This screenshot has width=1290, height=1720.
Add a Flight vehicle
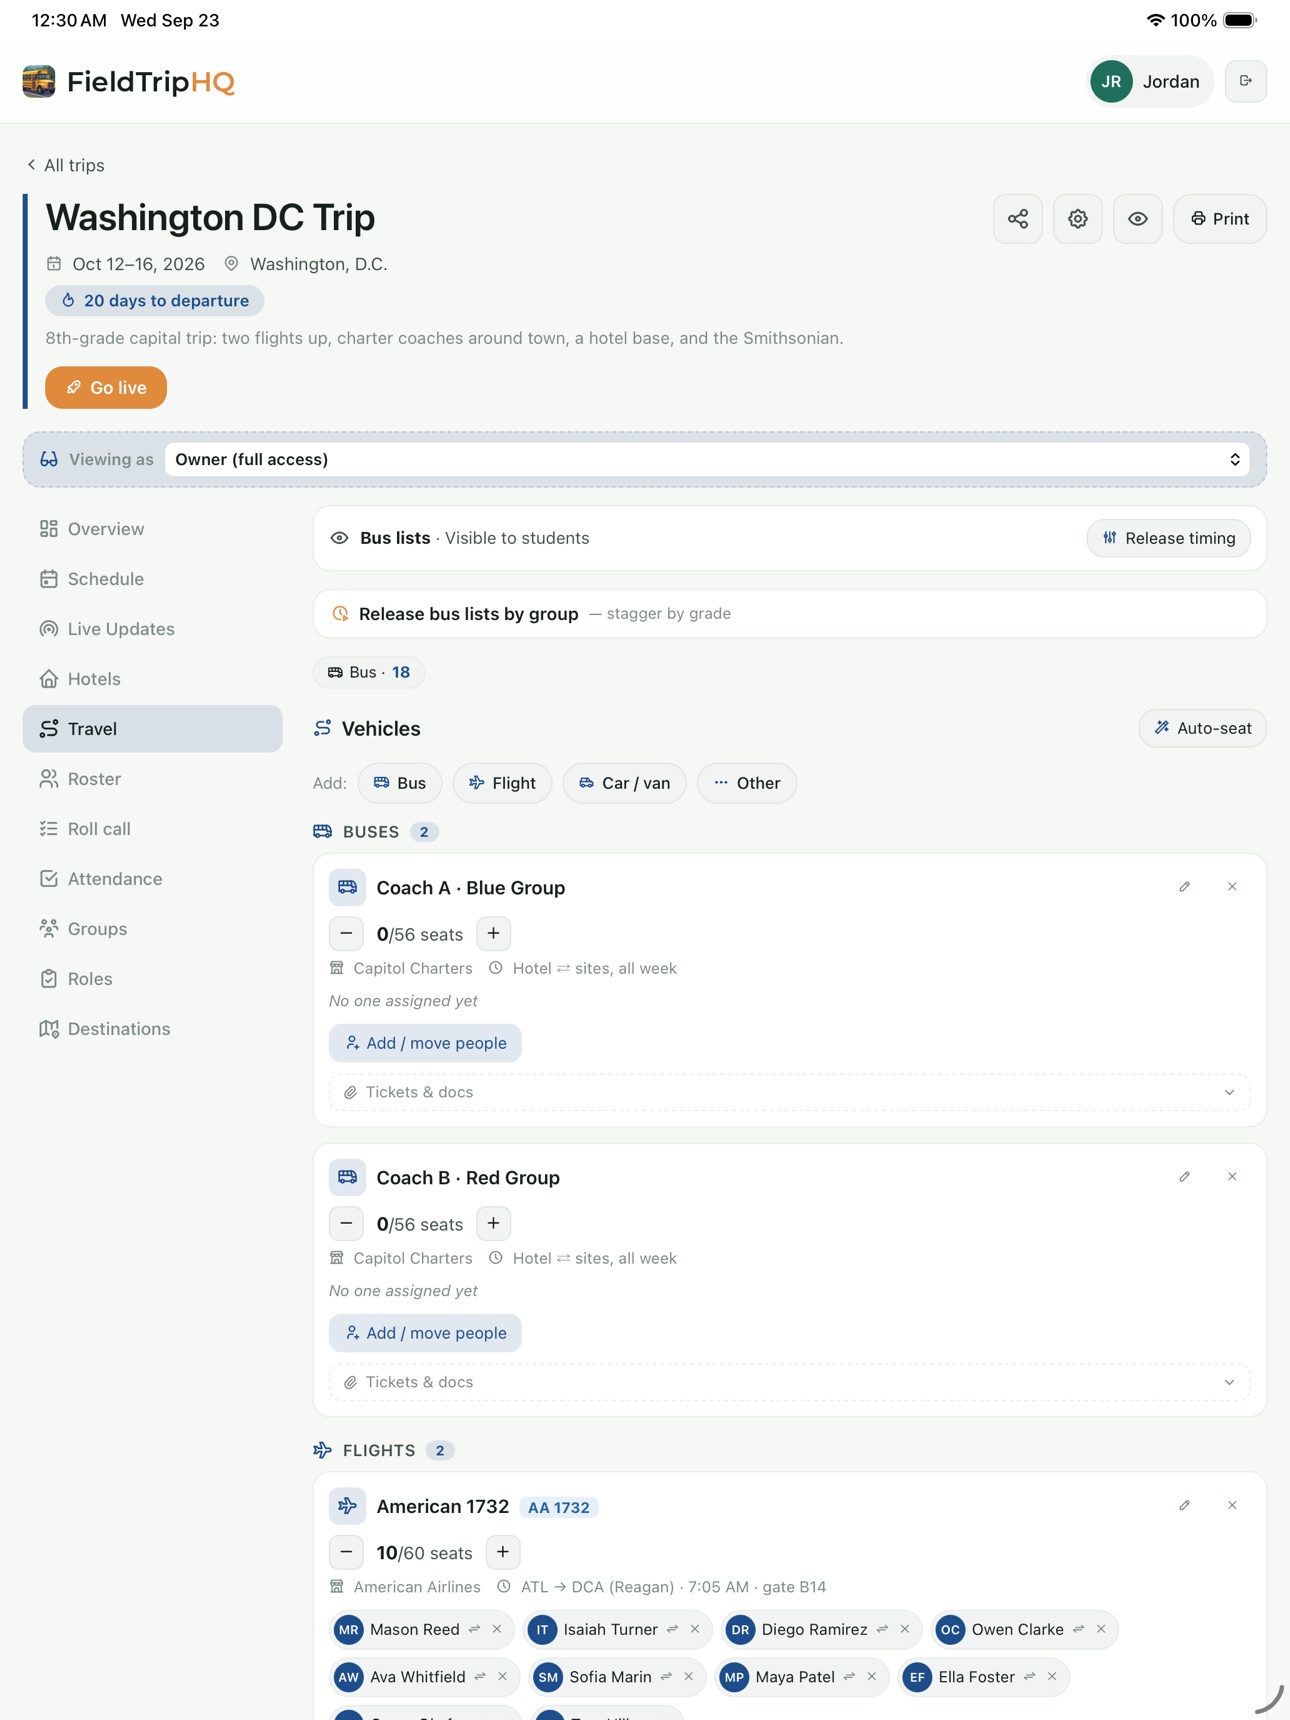[502, 783]
